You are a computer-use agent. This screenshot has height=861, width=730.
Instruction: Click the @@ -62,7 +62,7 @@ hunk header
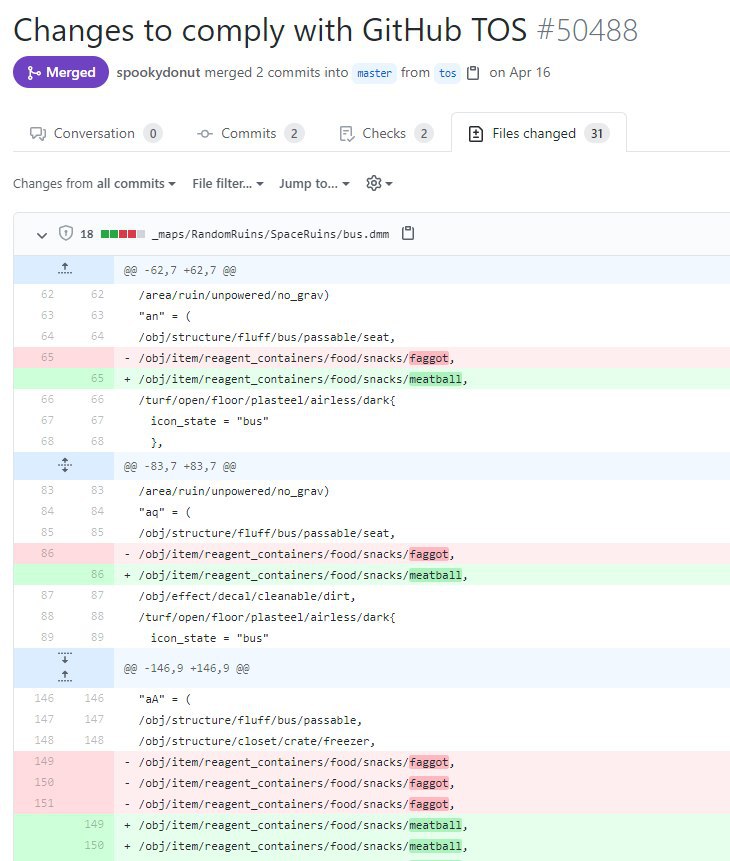(x=180, y=270)
